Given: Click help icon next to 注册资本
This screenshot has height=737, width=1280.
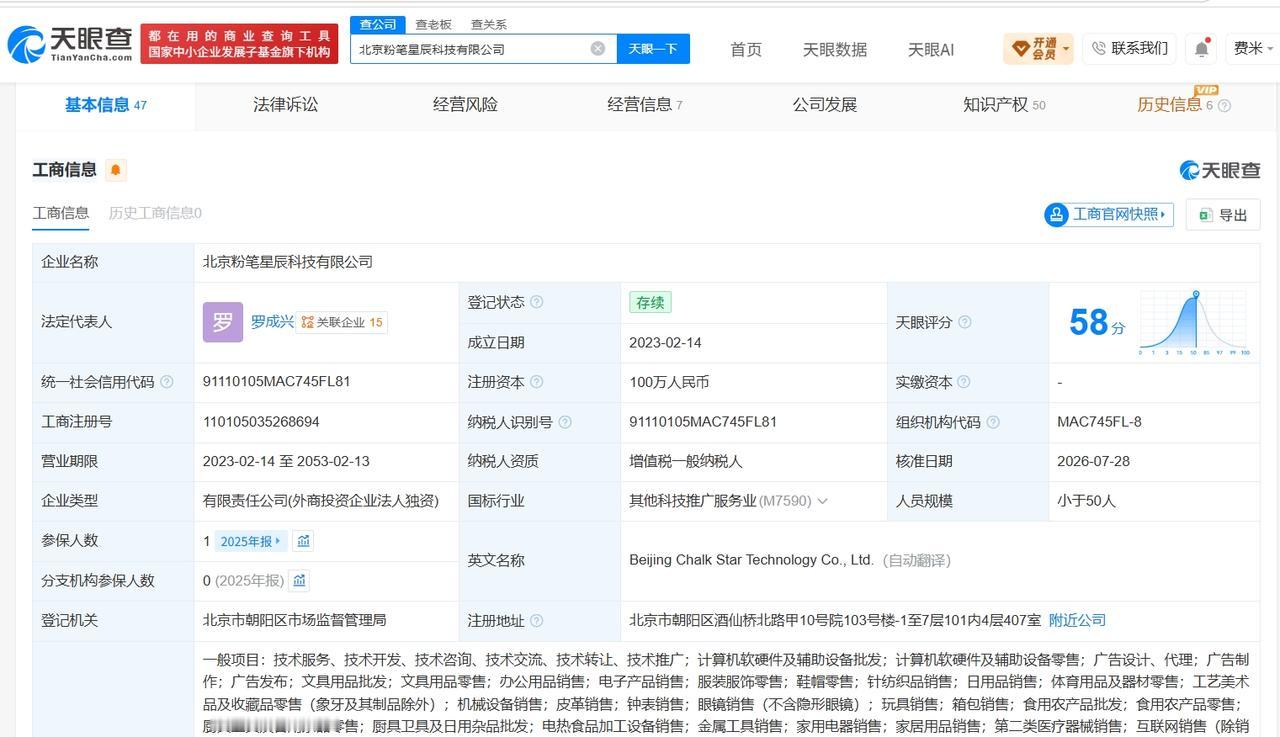Looking at the screenshot, I should tap(537, 382).
